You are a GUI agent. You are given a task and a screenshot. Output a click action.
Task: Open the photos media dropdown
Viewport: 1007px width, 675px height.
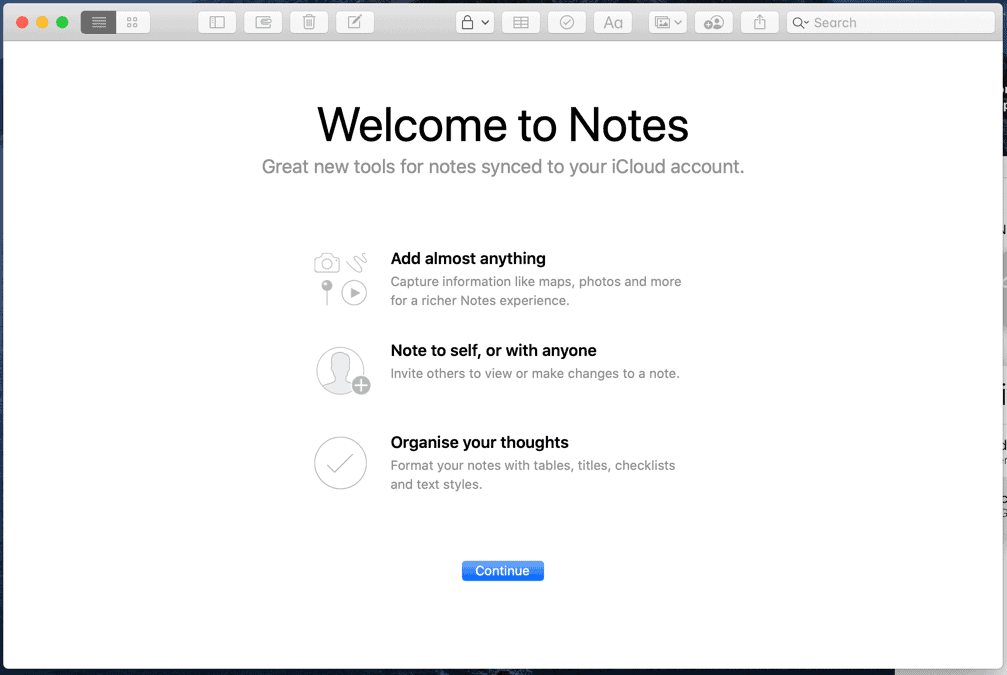pyautogui.click(x=668, y=22)
